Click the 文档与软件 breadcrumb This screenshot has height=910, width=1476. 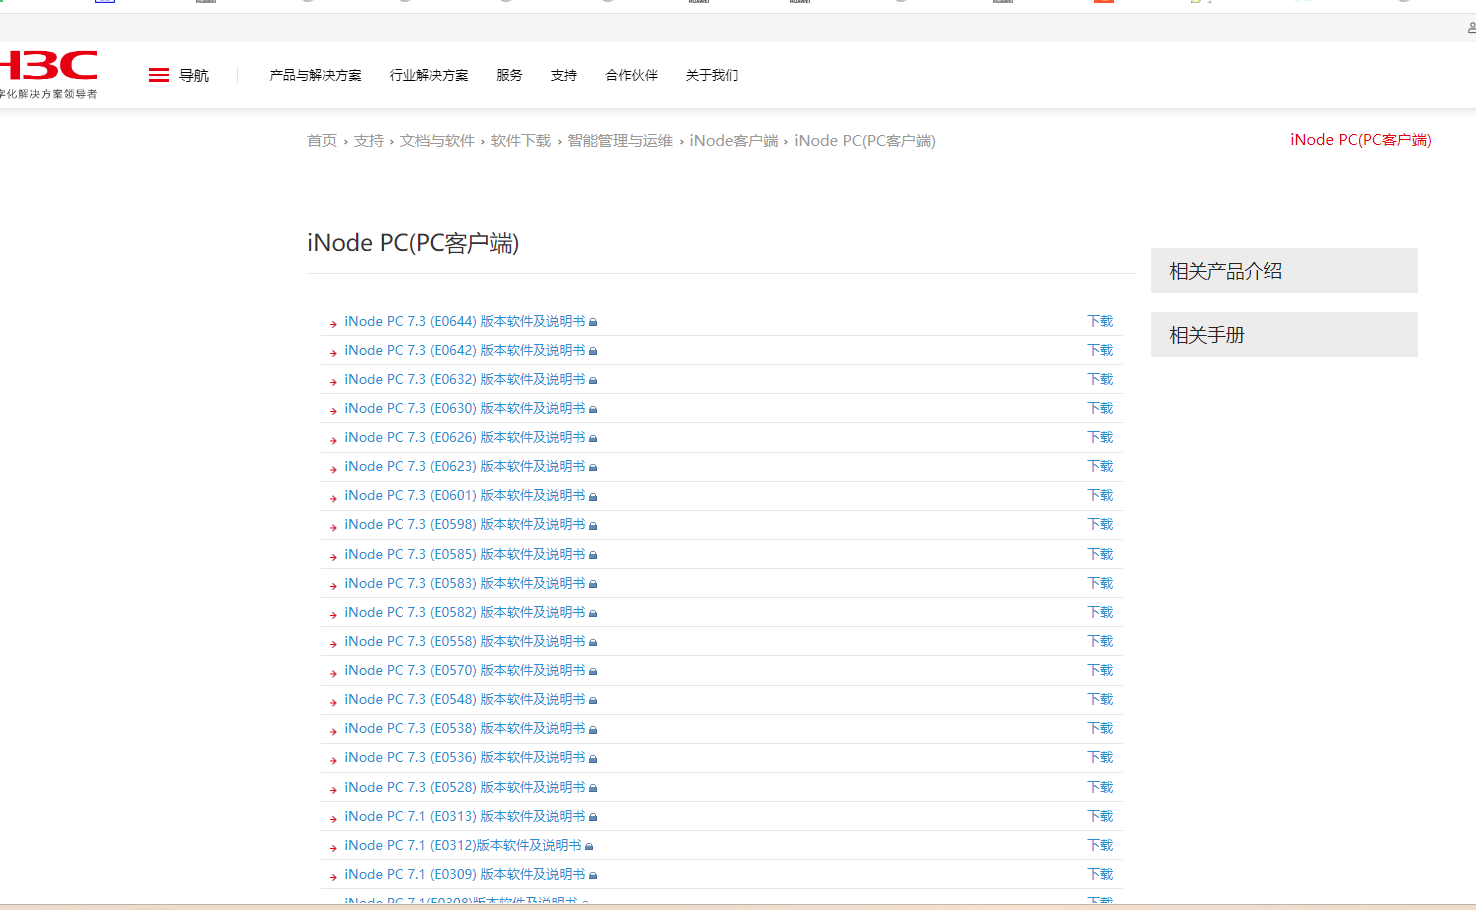(437, 141)
